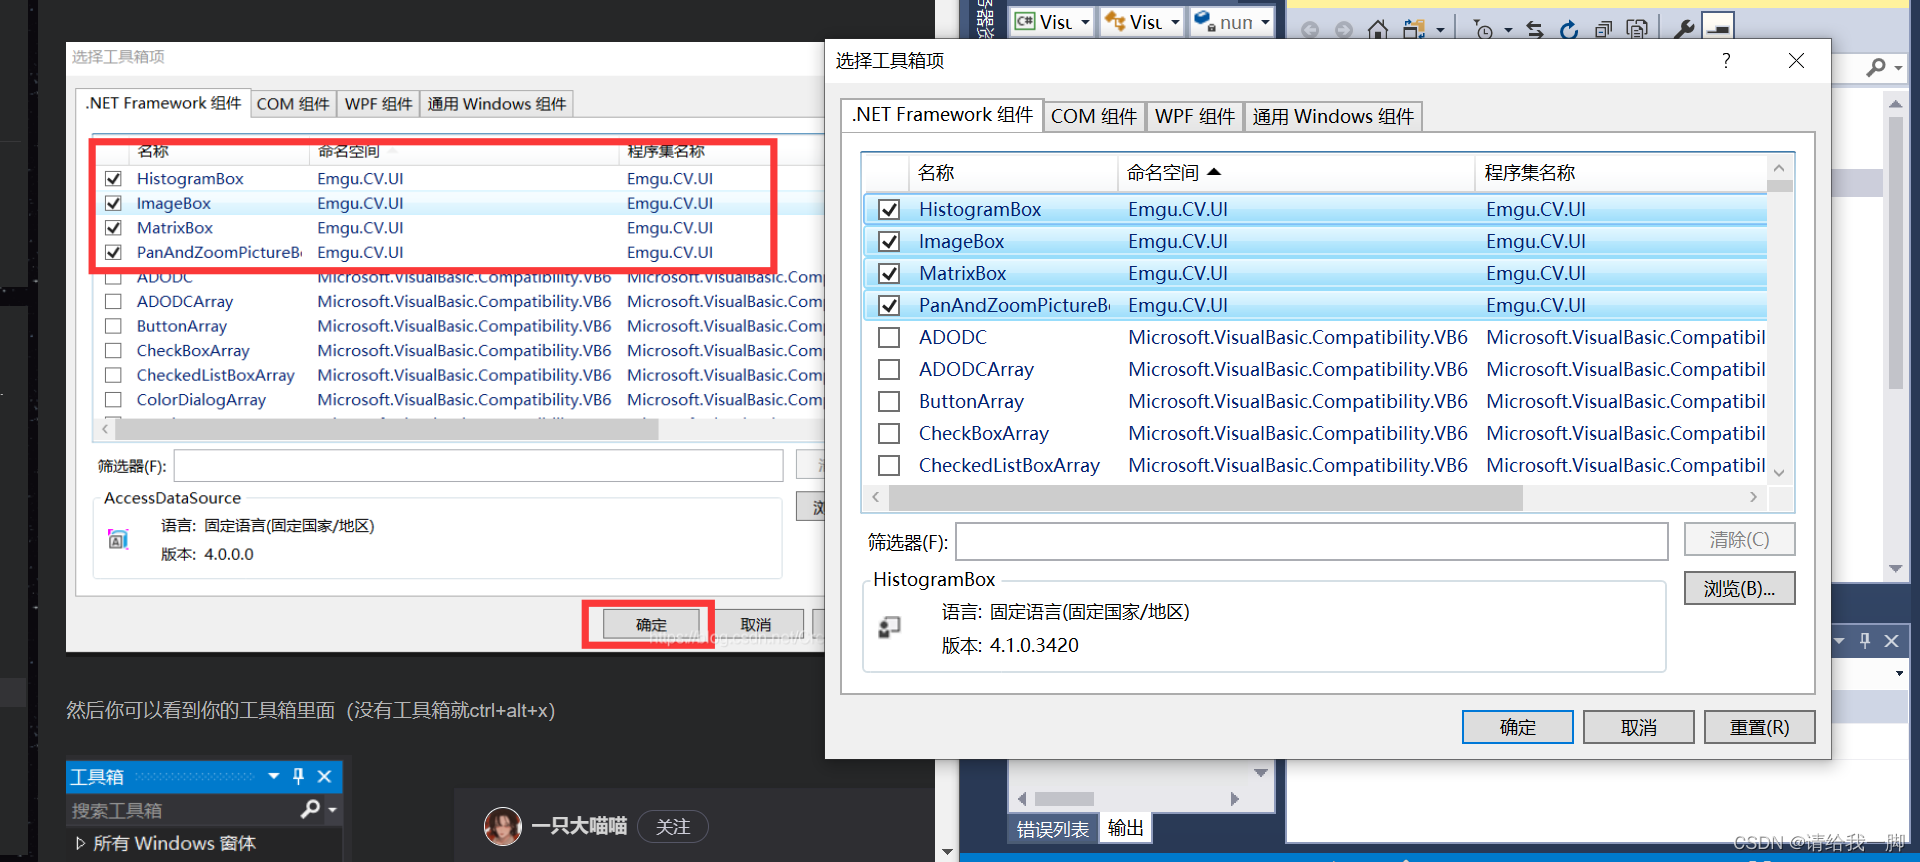Click 确定 in the left dialog screenshot
Viewport: 1920px width, 862px height.
point(651,625)
